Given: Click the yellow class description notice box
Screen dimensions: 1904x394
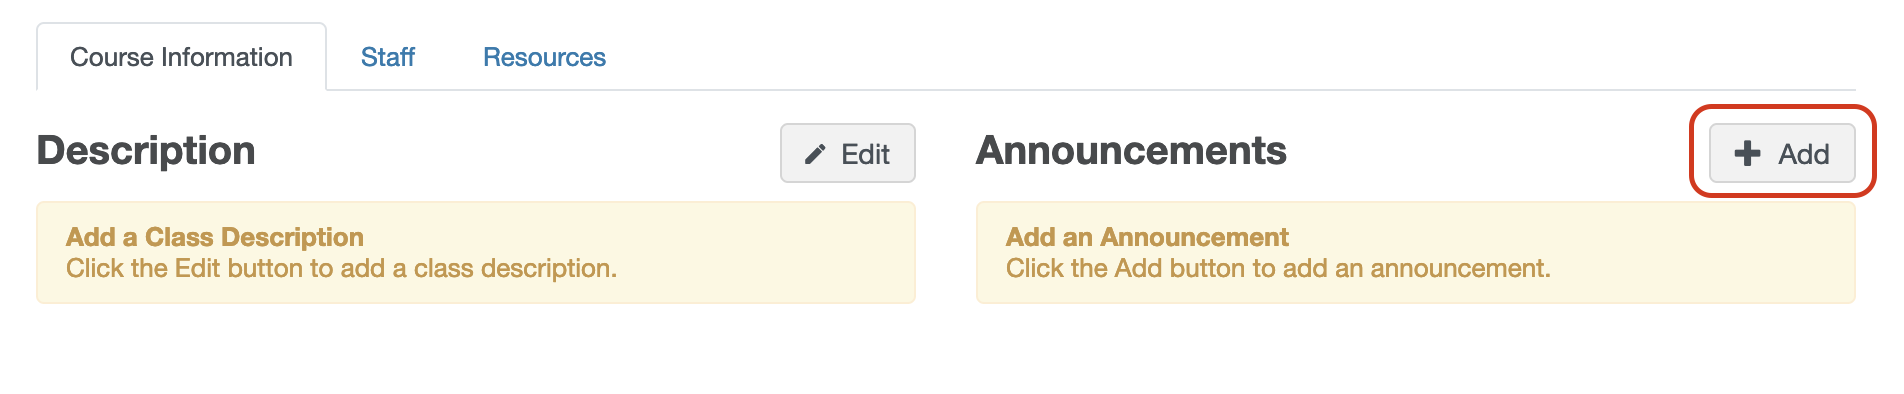Looking at the screenshot, I should point(476,252).
